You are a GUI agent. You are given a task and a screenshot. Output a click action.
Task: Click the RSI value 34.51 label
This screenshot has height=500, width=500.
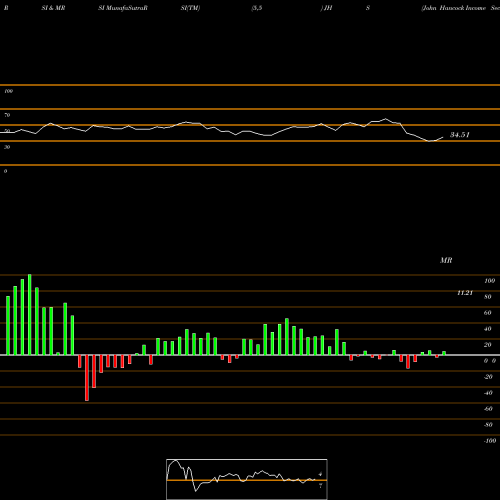(460, 135)
